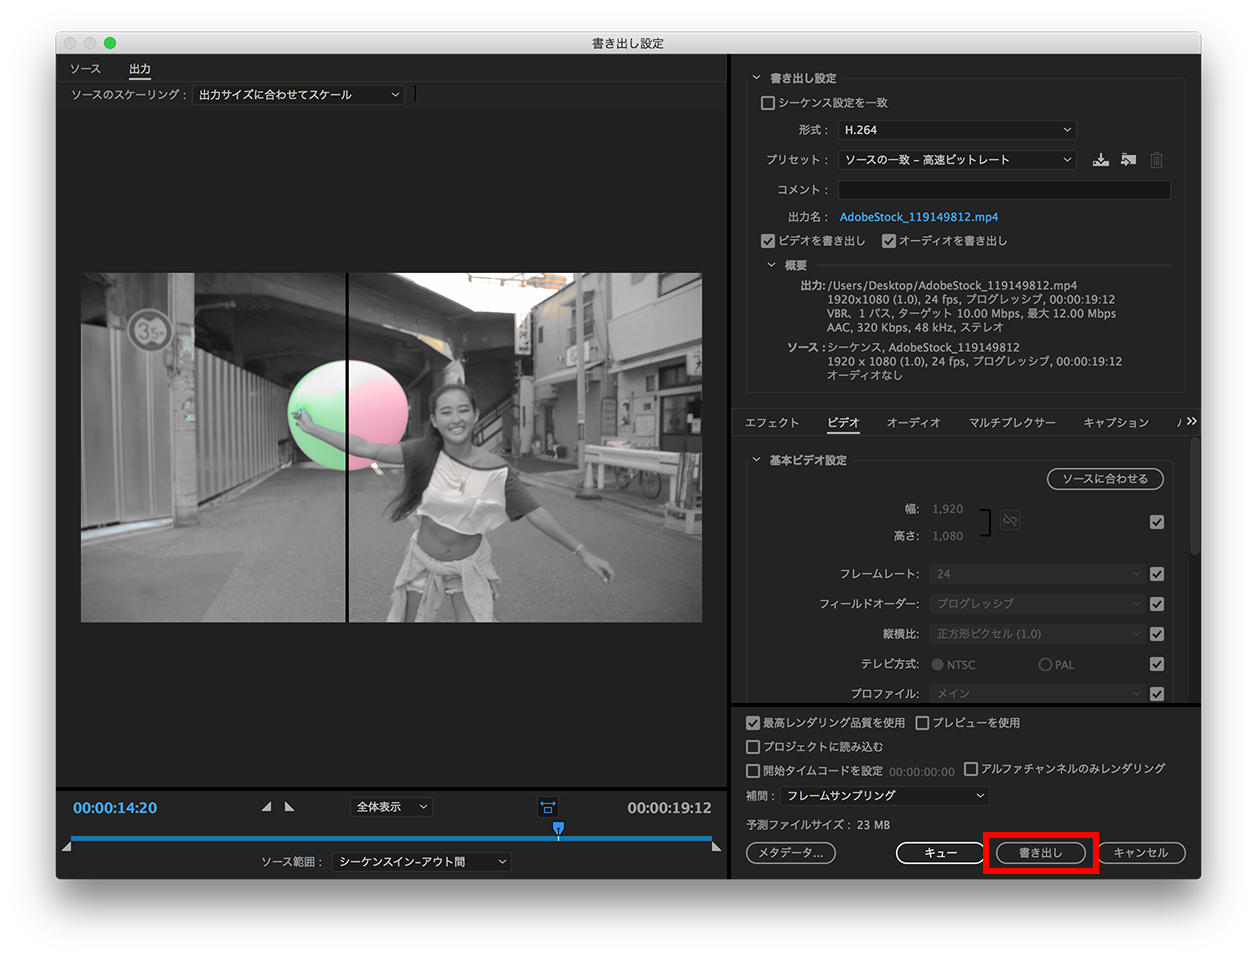The width and height of the screenshot is (1257, 959).
Task: Collapse the 書き出し設定 section
Action: coord(756,78)
